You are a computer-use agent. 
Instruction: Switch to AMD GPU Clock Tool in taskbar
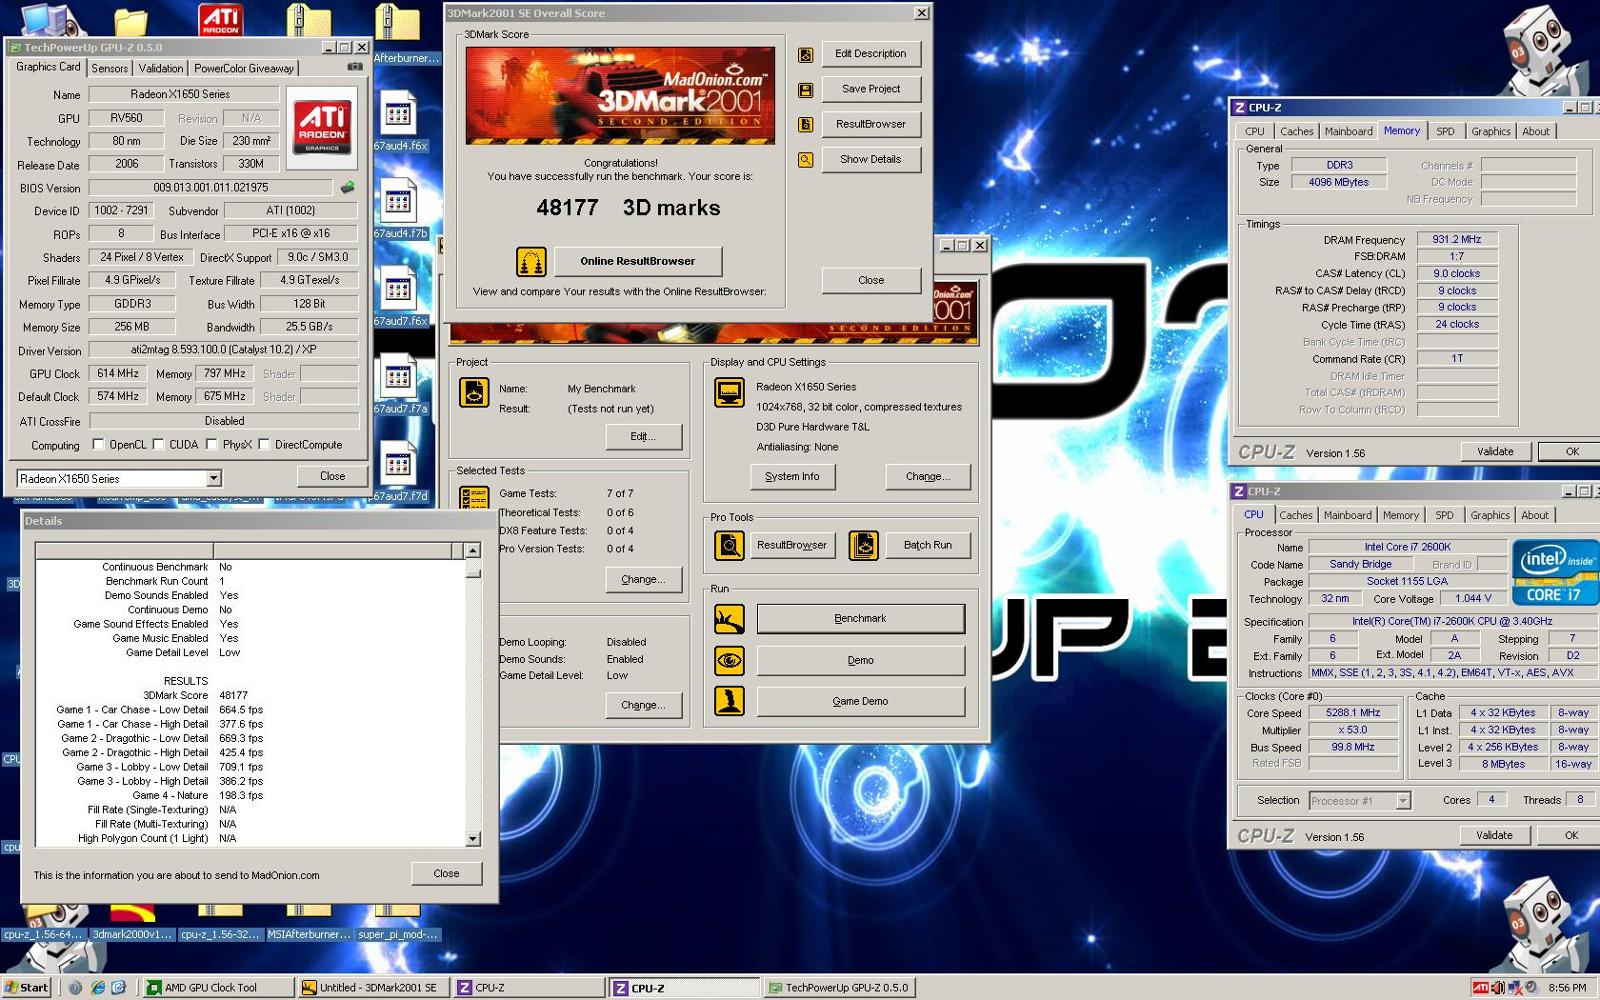tap(217, 988)
